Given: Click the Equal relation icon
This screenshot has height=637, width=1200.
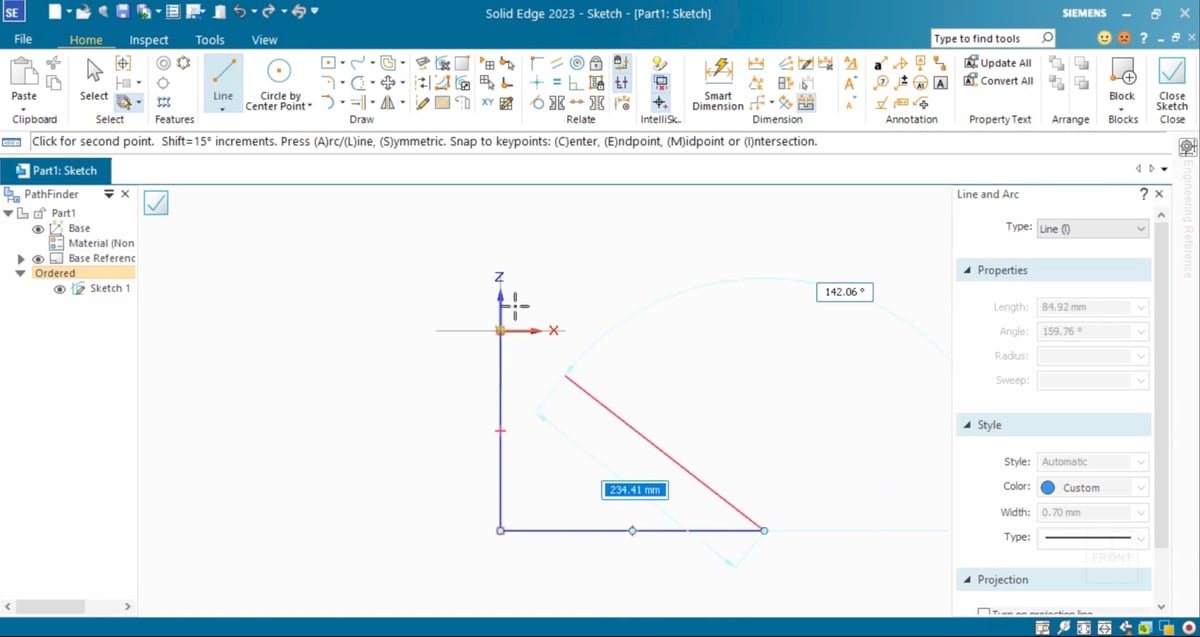Looking at the screenshot, I should pyautogui.click(x=557, y=82).
